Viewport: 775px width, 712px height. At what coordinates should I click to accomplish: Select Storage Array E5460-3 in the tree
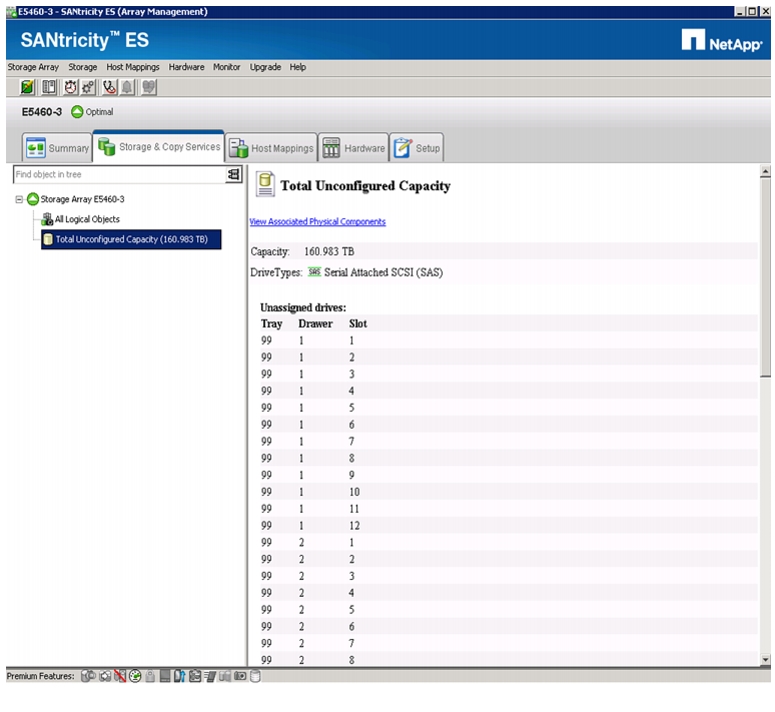click(x=83, y=200)
